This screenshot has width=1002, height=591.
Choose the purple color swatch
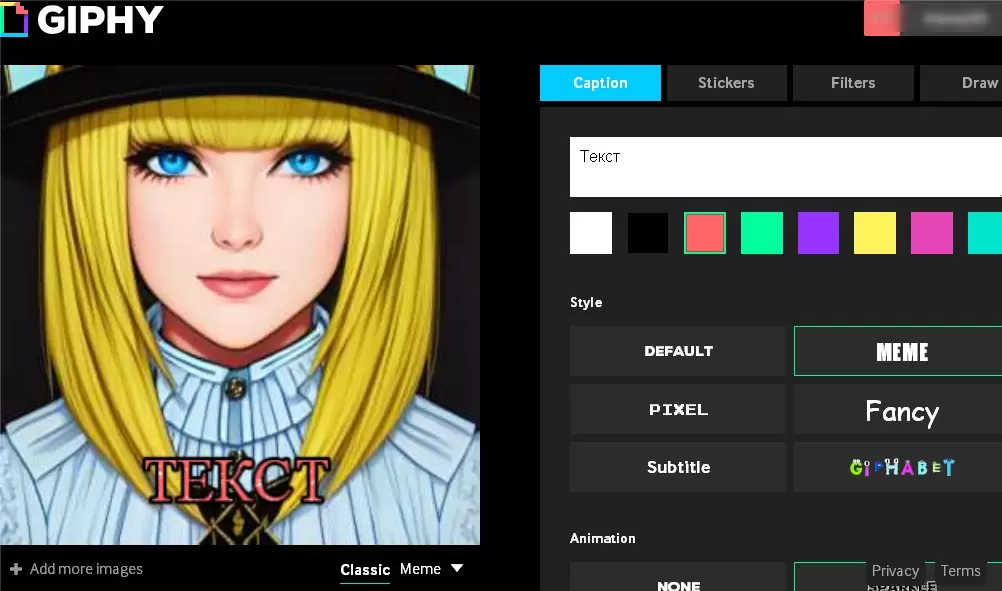818,233
